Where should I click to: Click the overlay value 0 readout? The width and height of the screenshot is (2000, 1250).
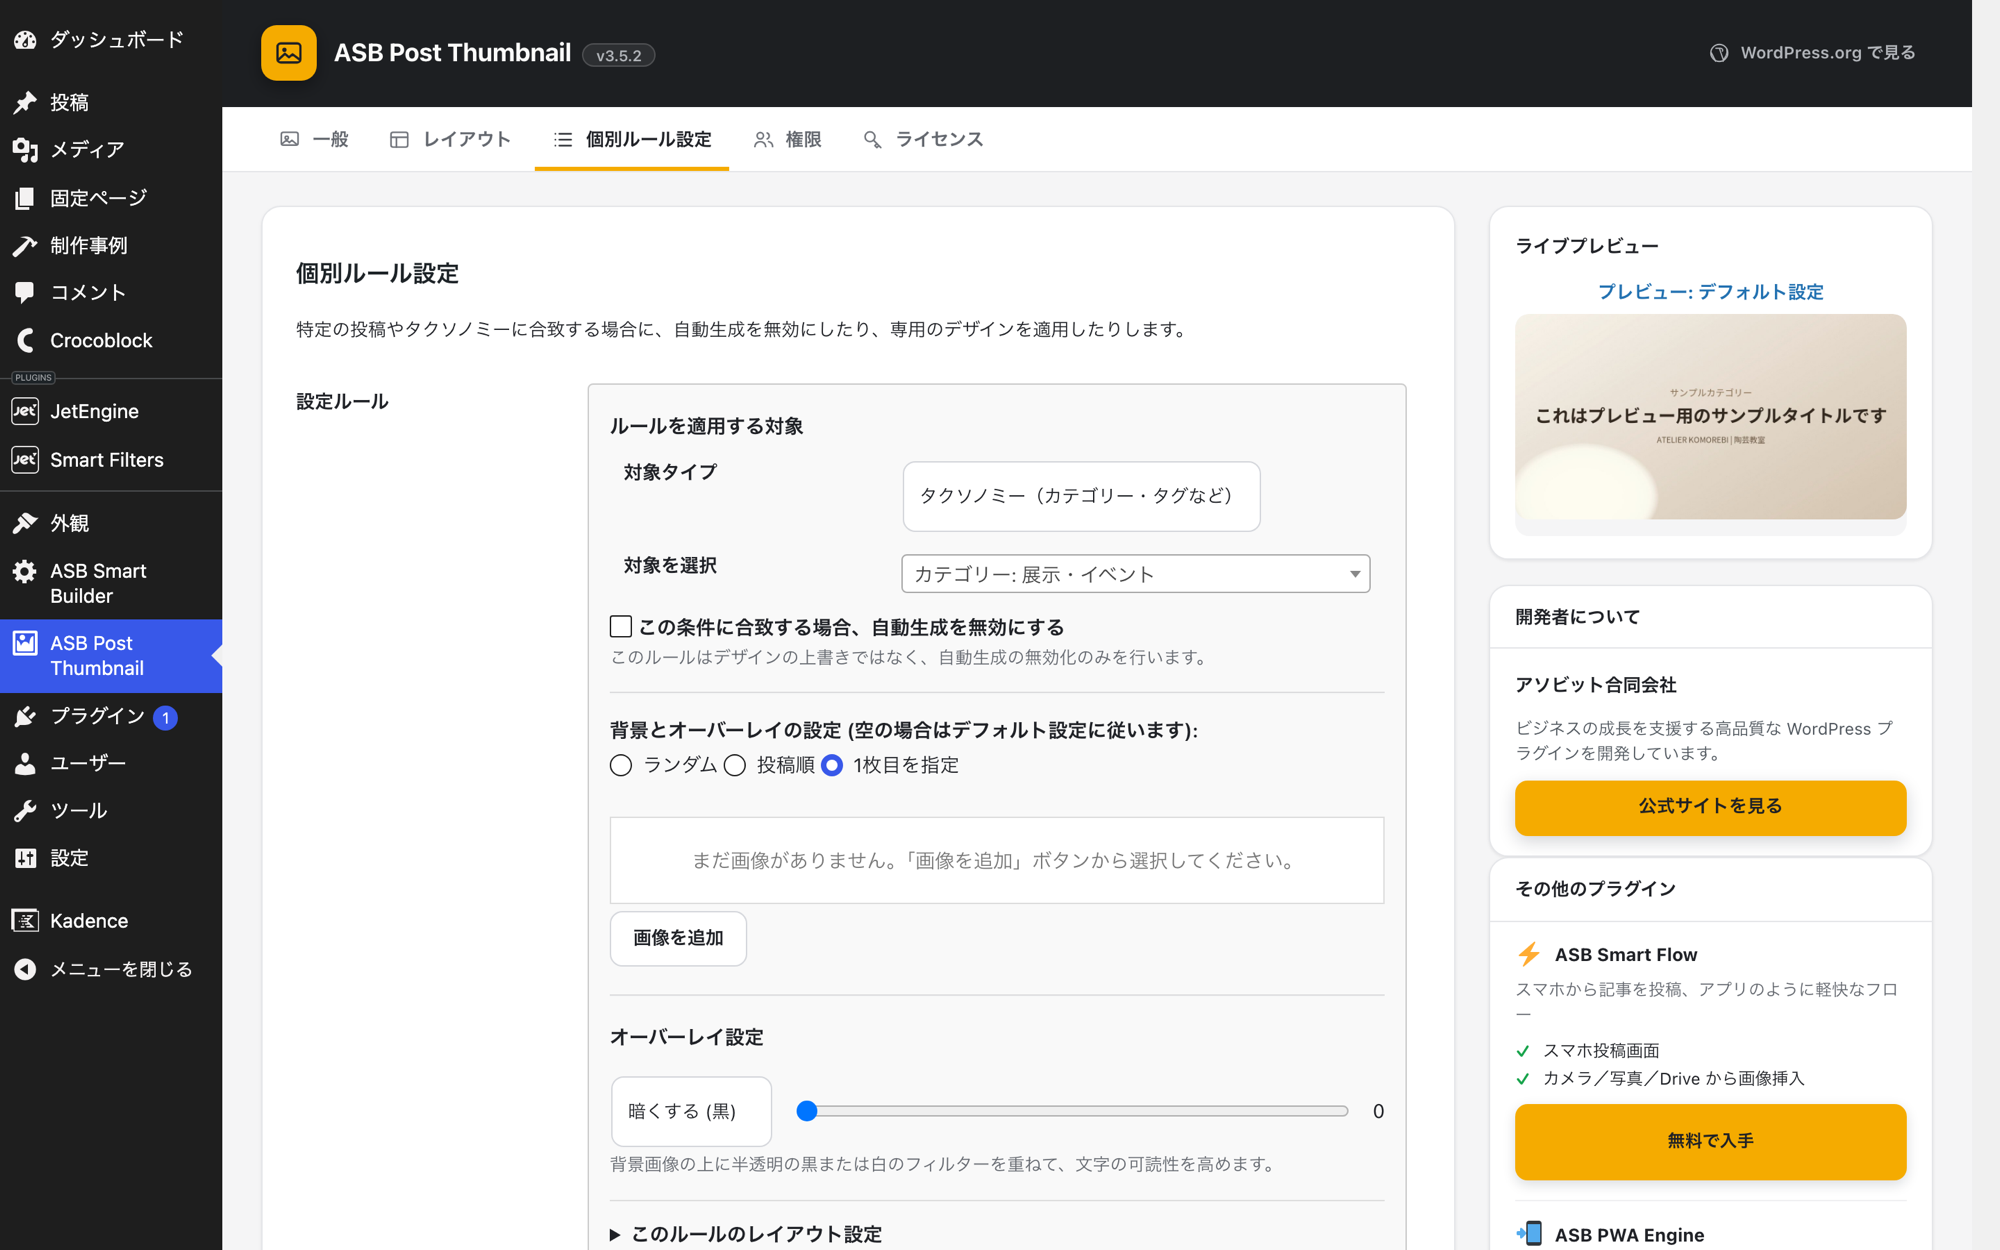coord(1378,1111)
